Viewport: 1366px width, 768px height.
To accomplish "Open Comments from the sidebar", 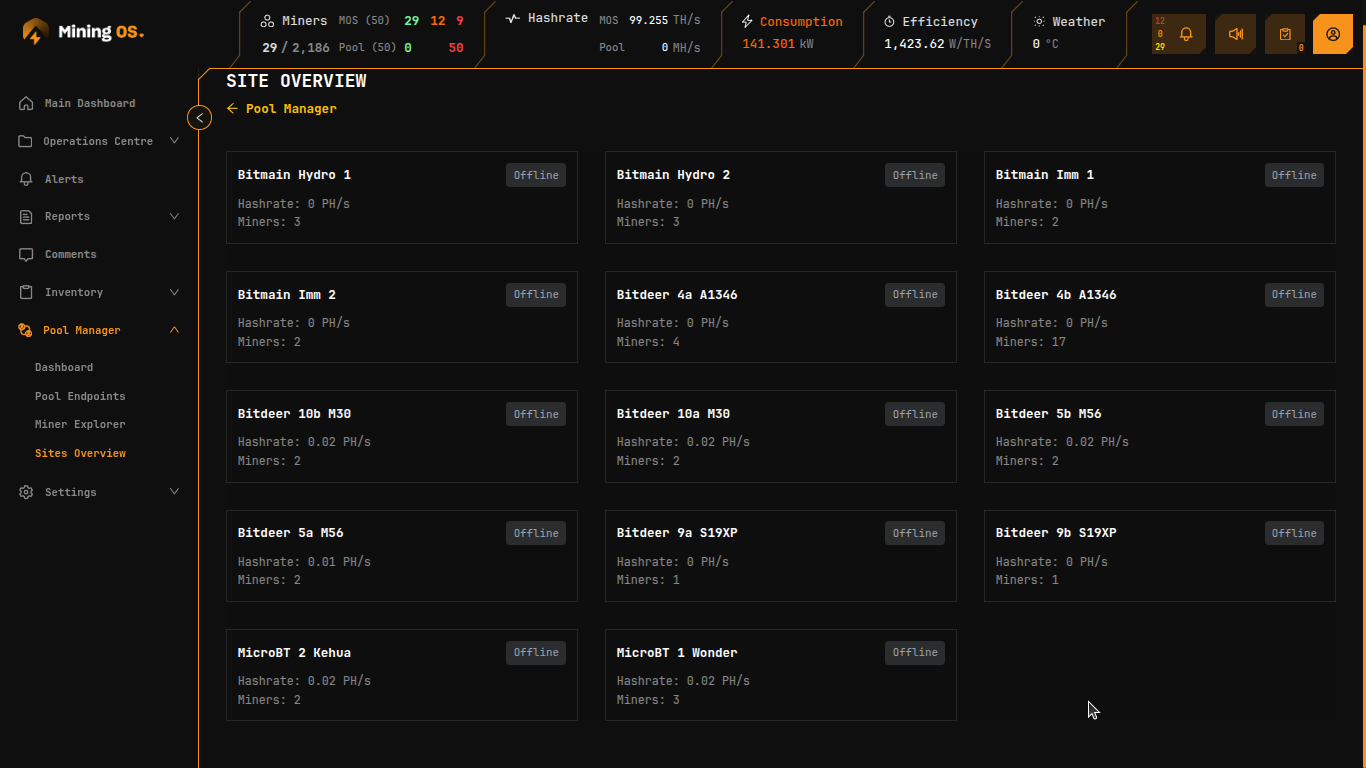I will pyautogui.click(x=72, y=254).
